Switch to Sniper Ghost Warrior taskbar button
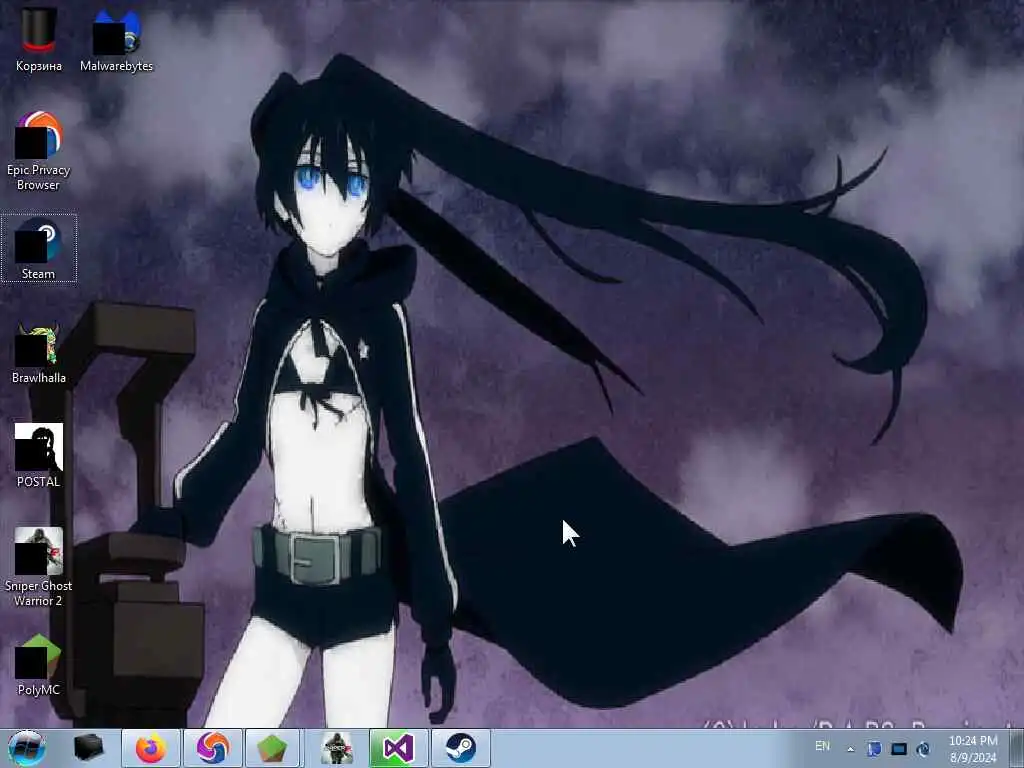Image resolution: width=1024 pixels, height=768 pixels. pos(337,748)
